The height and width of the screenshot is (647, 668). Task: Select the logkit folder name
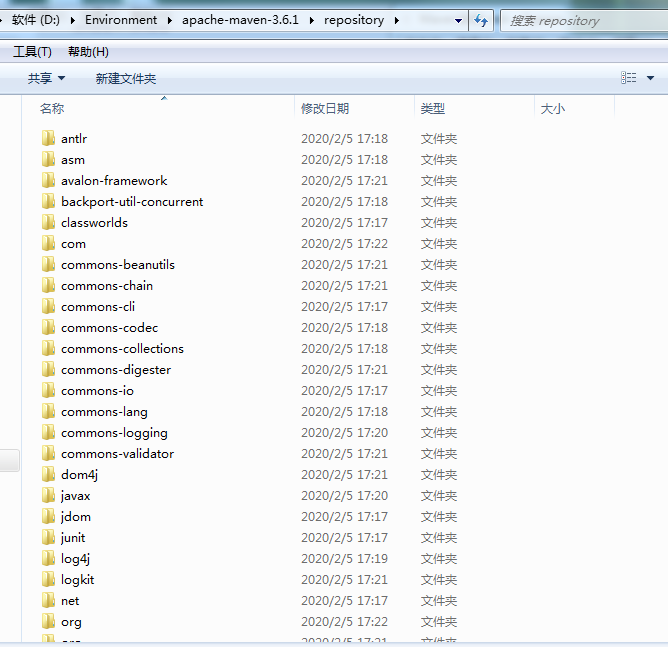(77, 580)
